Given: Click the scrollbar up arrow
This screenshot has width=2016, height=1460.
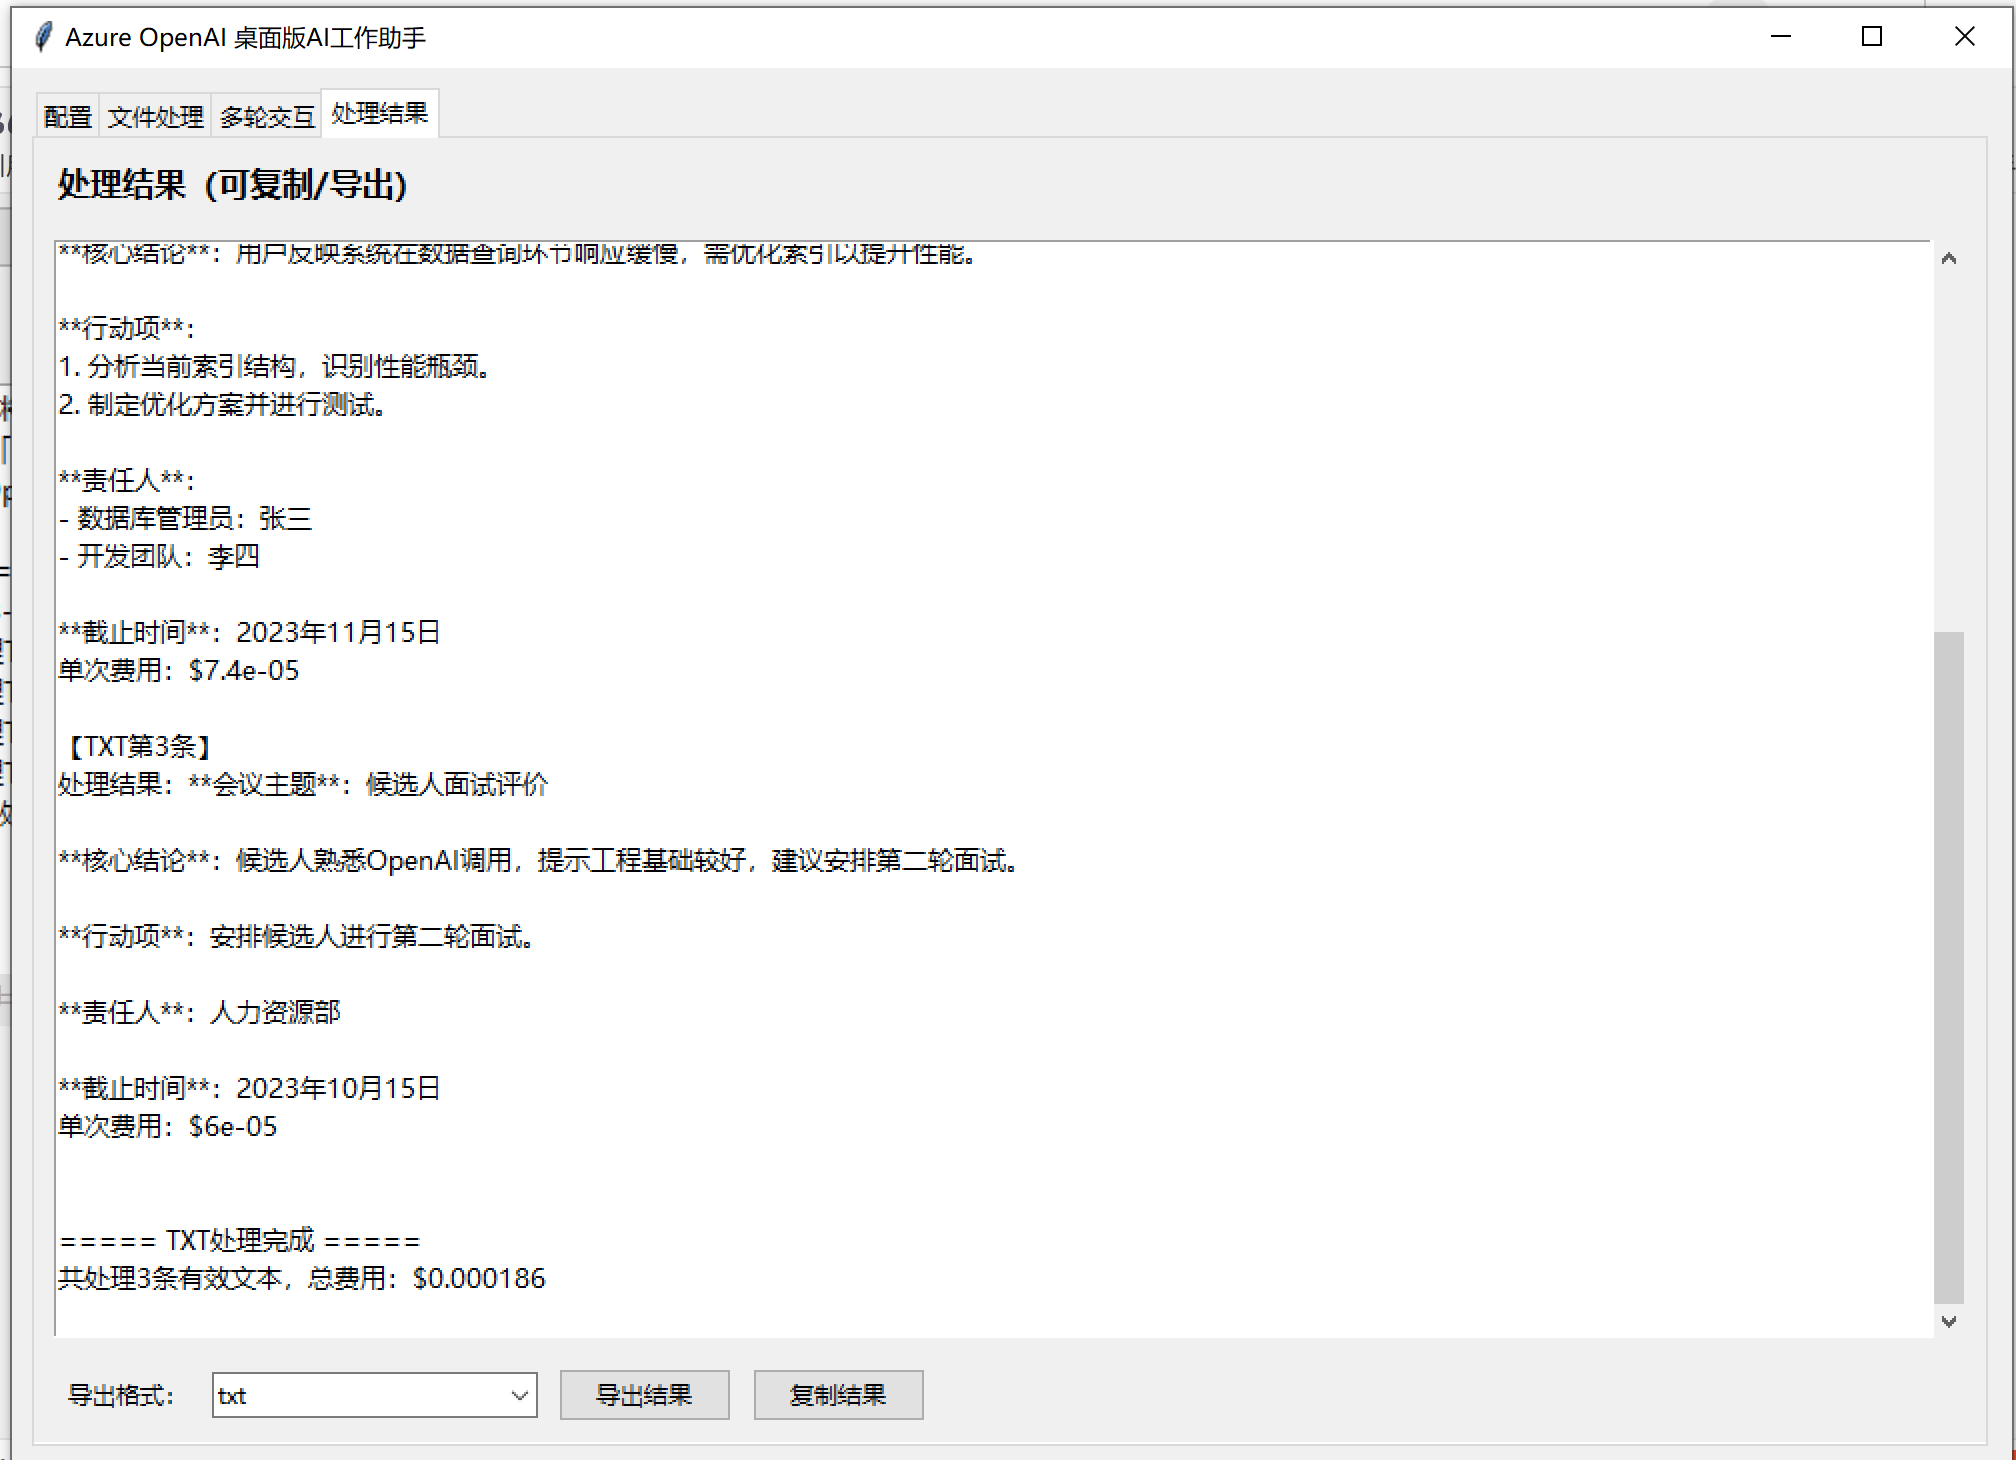Looking at the screenshot, I should point(1948,259).
